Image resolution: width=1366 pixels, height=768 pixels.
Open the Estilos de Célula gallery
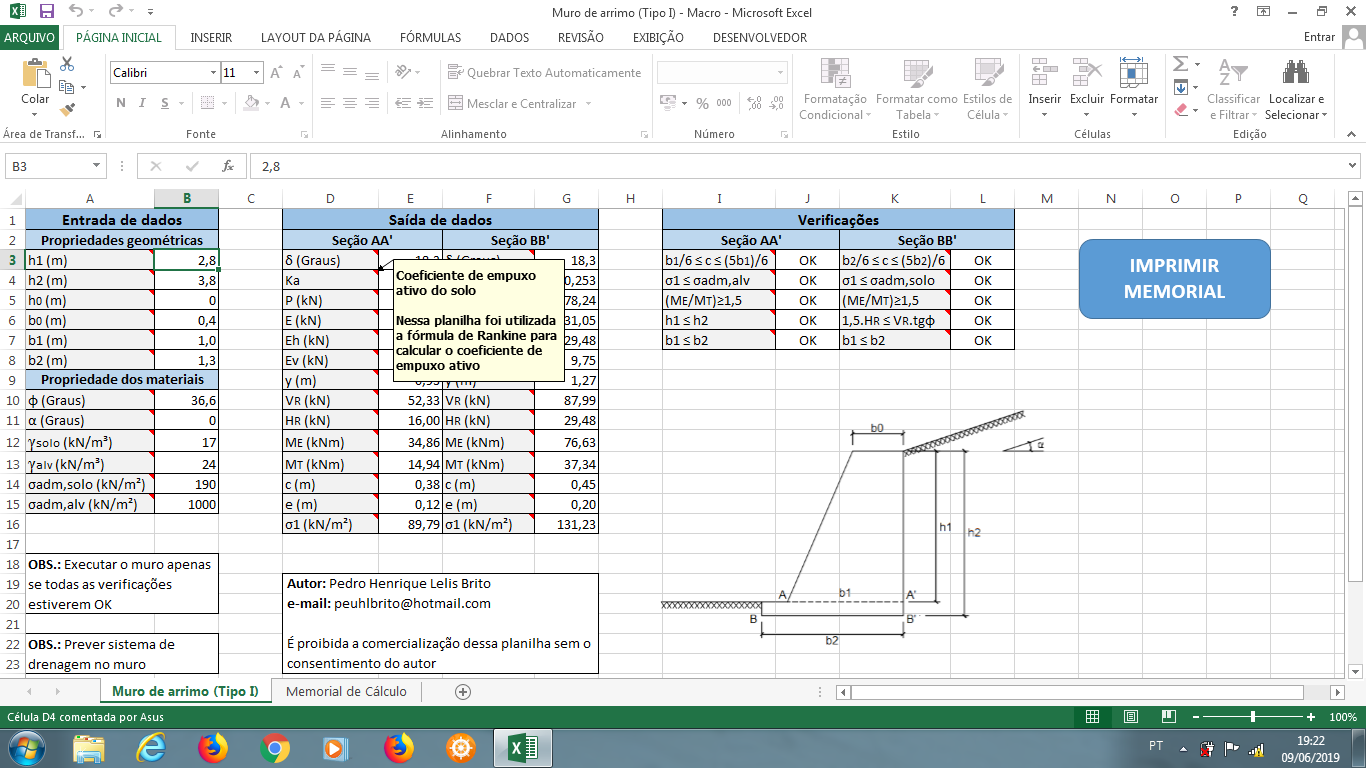987,89
